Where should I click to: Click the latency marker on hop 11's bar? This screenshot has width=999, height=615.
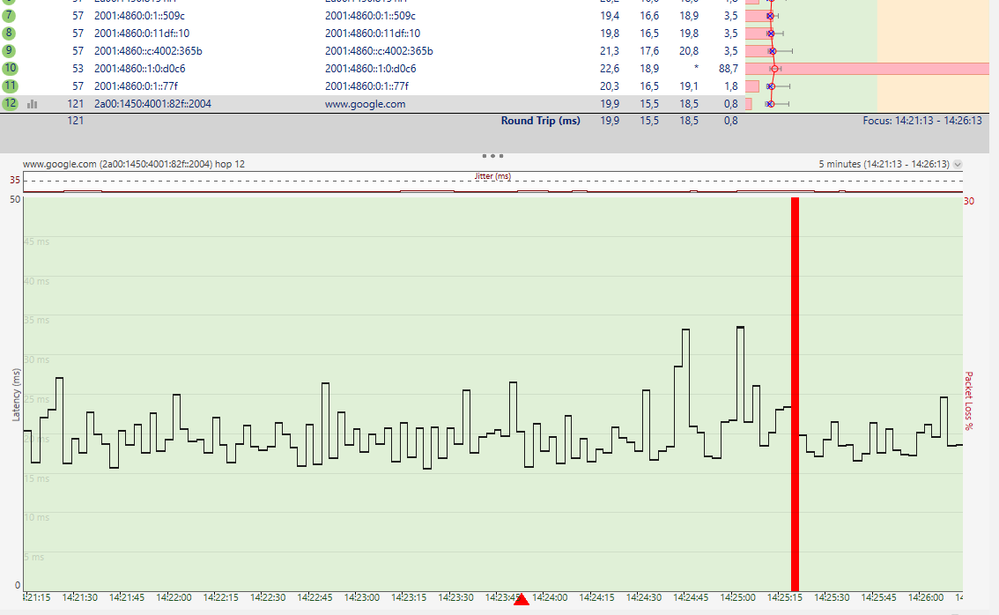coord(770,86)
